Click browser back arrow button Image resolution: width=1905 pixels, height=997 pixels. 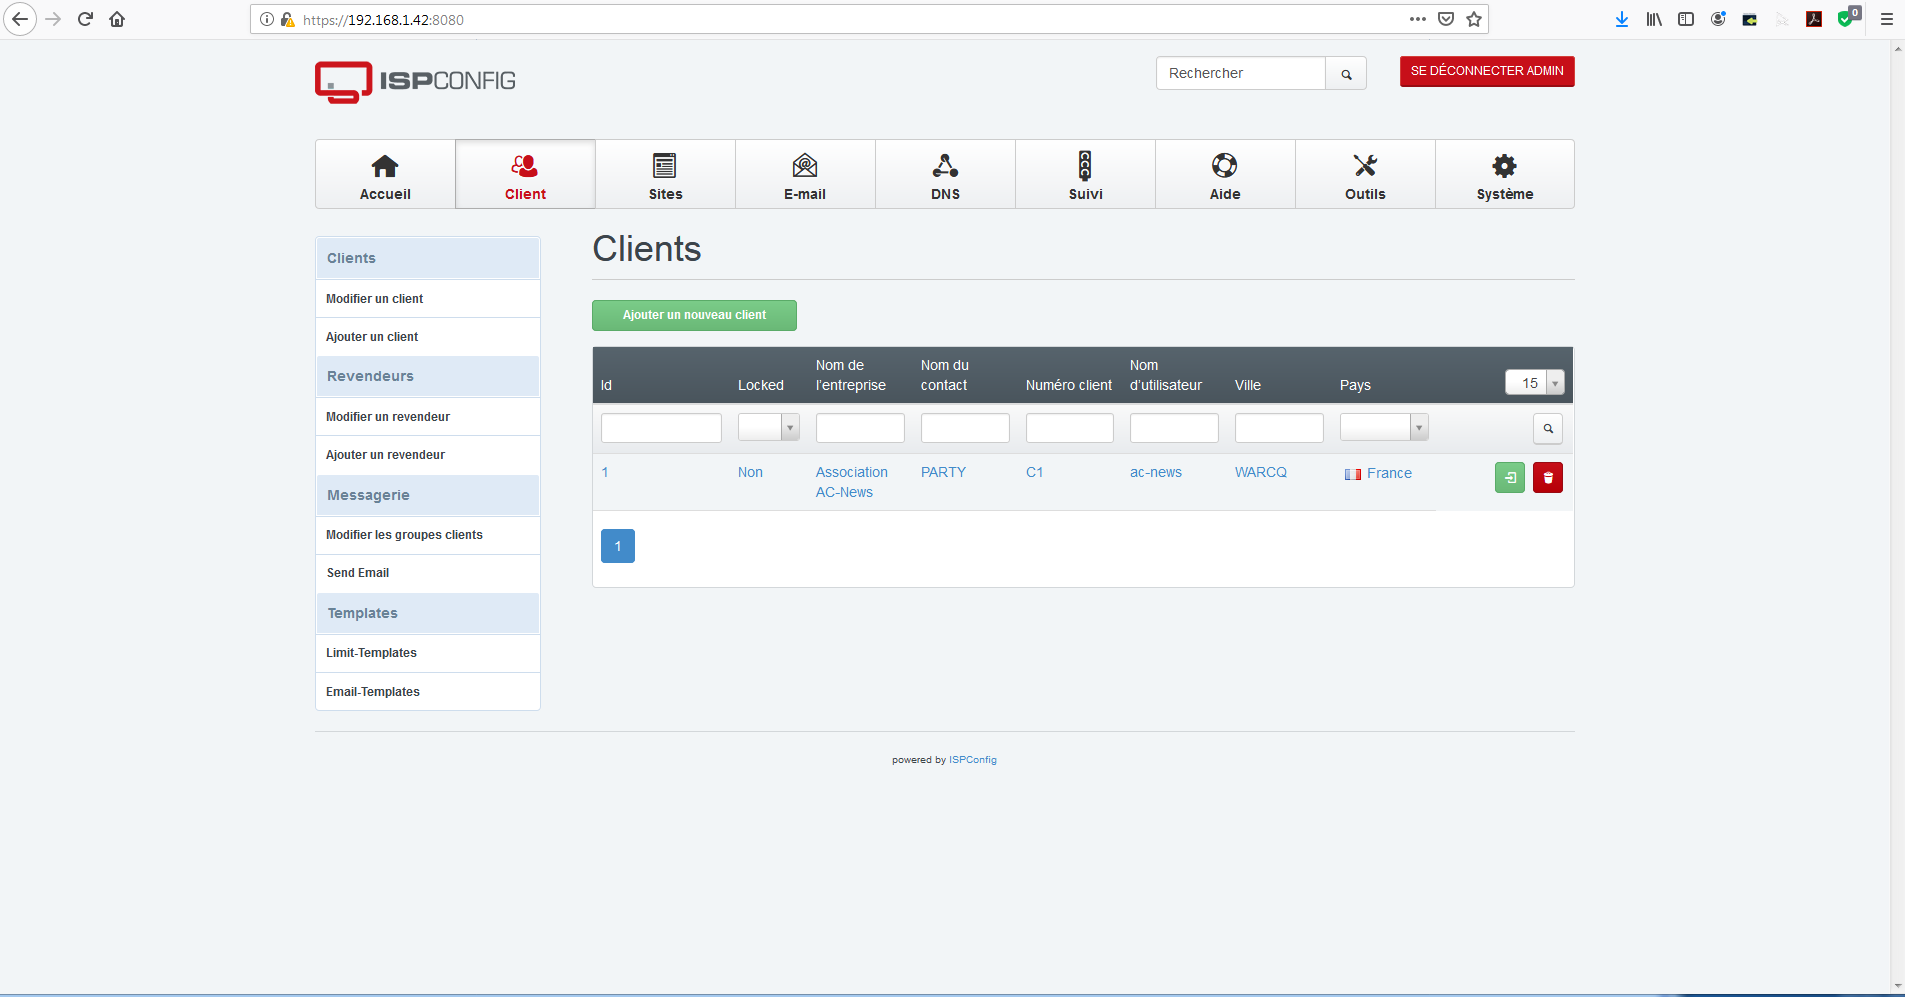point(20,19)
